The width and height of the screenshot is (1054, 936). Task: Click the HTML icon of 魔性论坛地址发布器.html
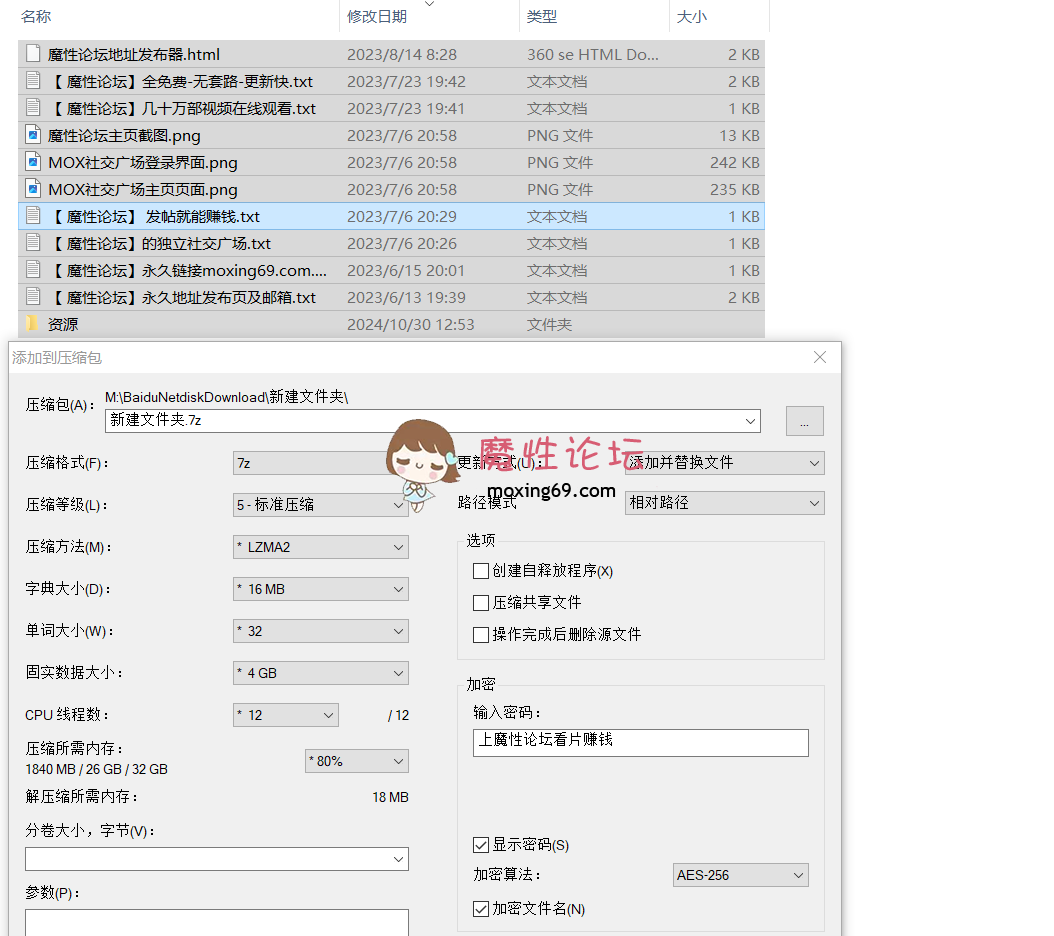(x=31, y=54)
